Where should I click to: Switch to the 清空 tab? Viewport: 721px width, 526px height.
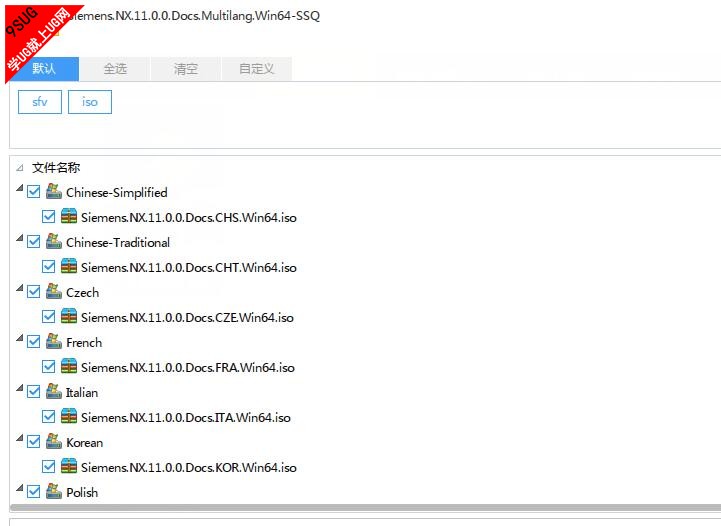(x=186, y=69)
